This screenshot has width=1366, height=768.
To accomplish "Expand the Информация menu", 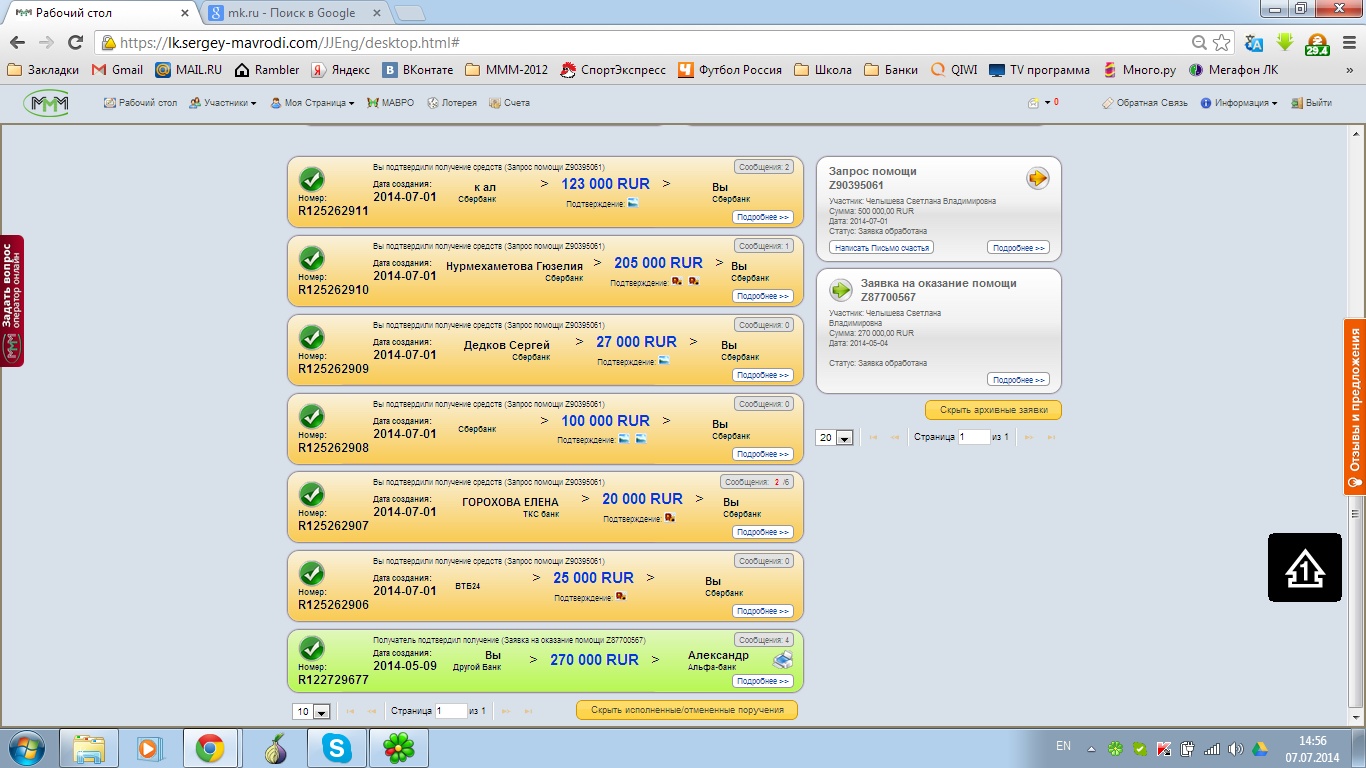I will pyautogui.click(x=1239, y=103).
